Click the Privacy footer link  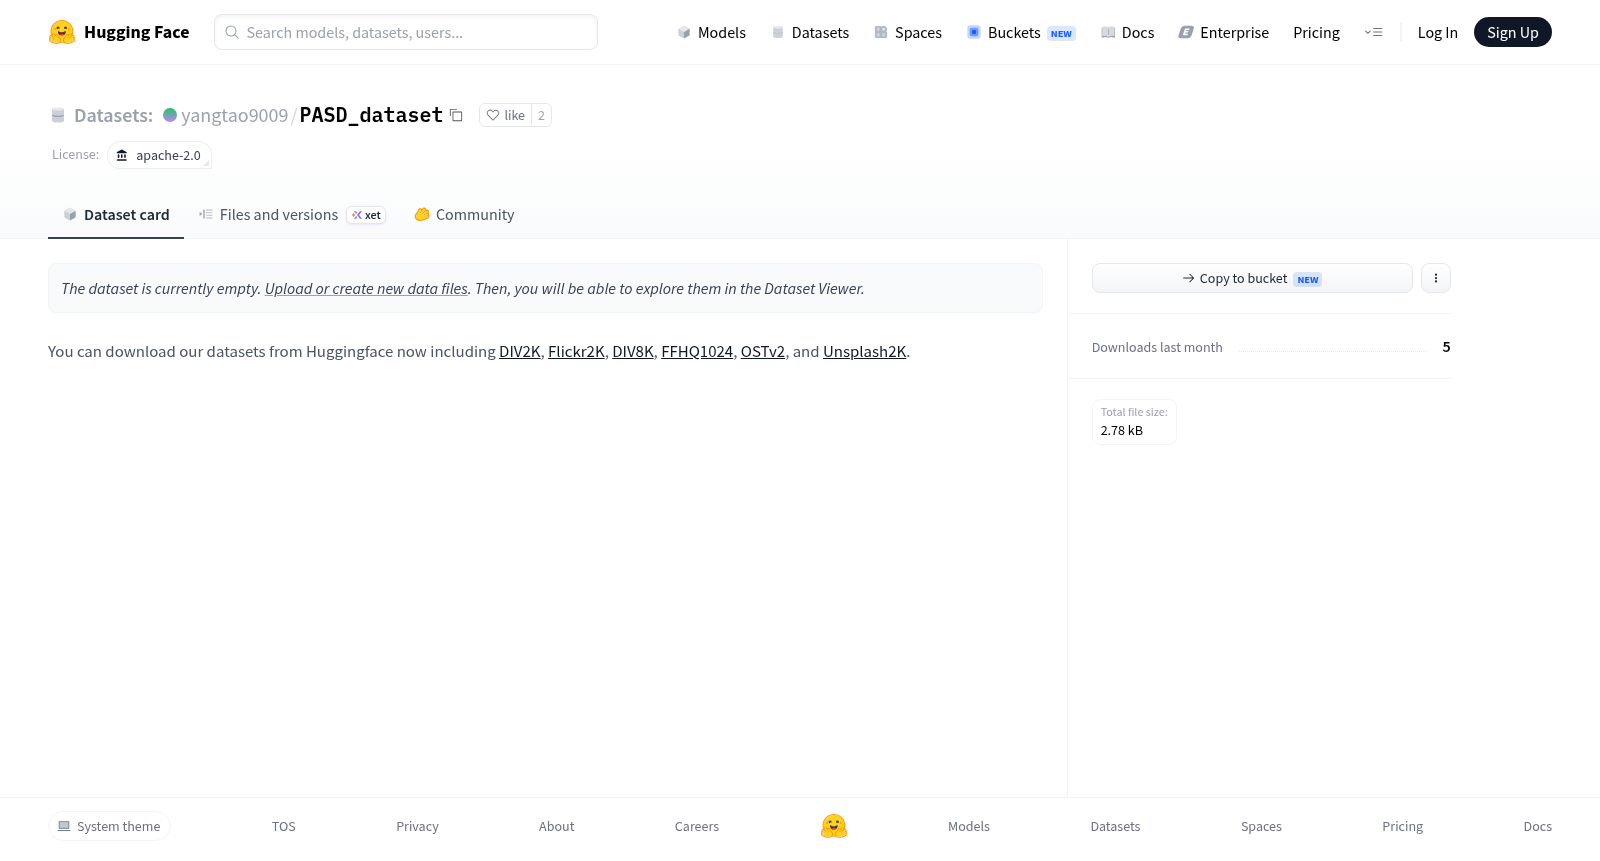pyautogui.click(x=417, y=826)
